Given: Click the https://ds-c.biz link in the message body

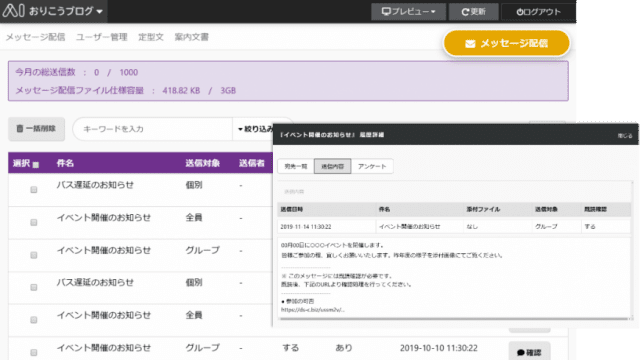Looking at the screenshot, I should (x=313, y=310).
